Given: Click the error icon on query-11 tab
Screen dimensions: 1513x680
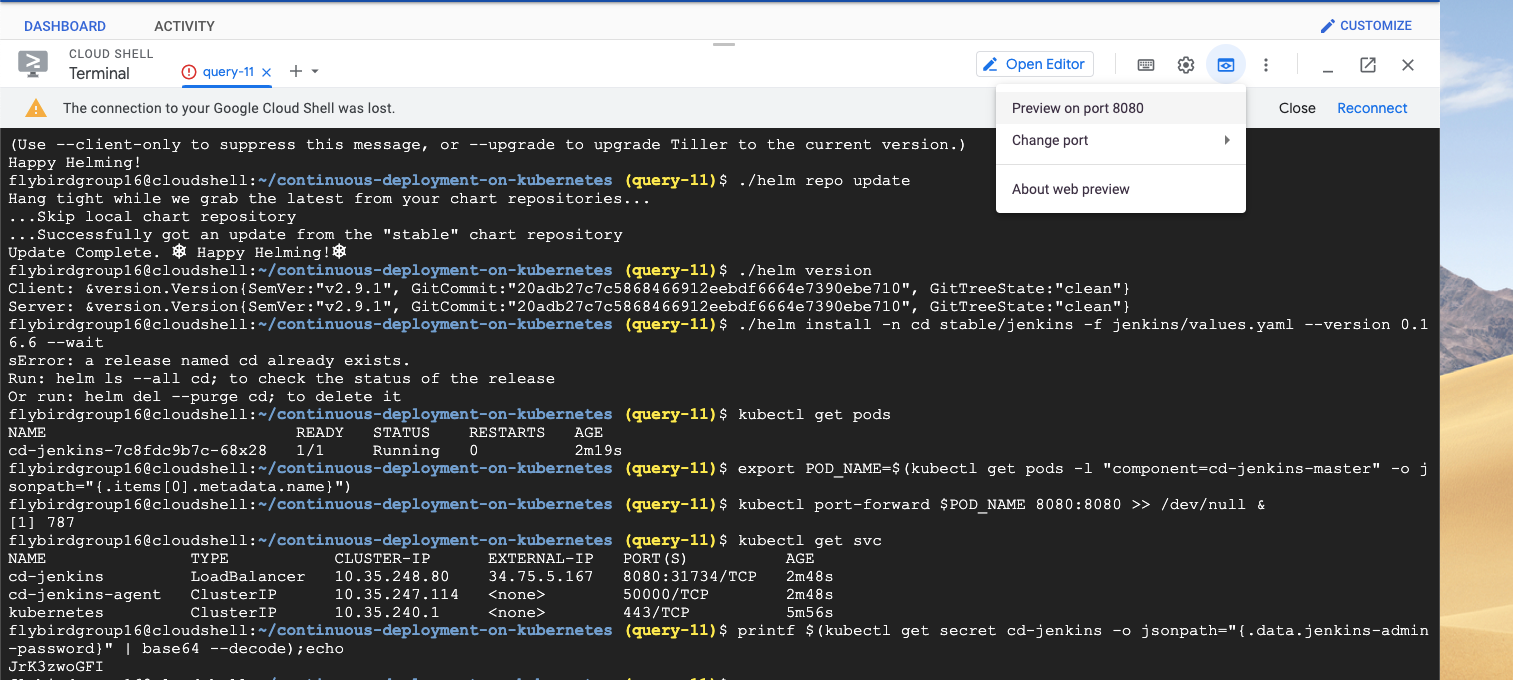Looking at the screenshot, I should (x=189, y=72).
